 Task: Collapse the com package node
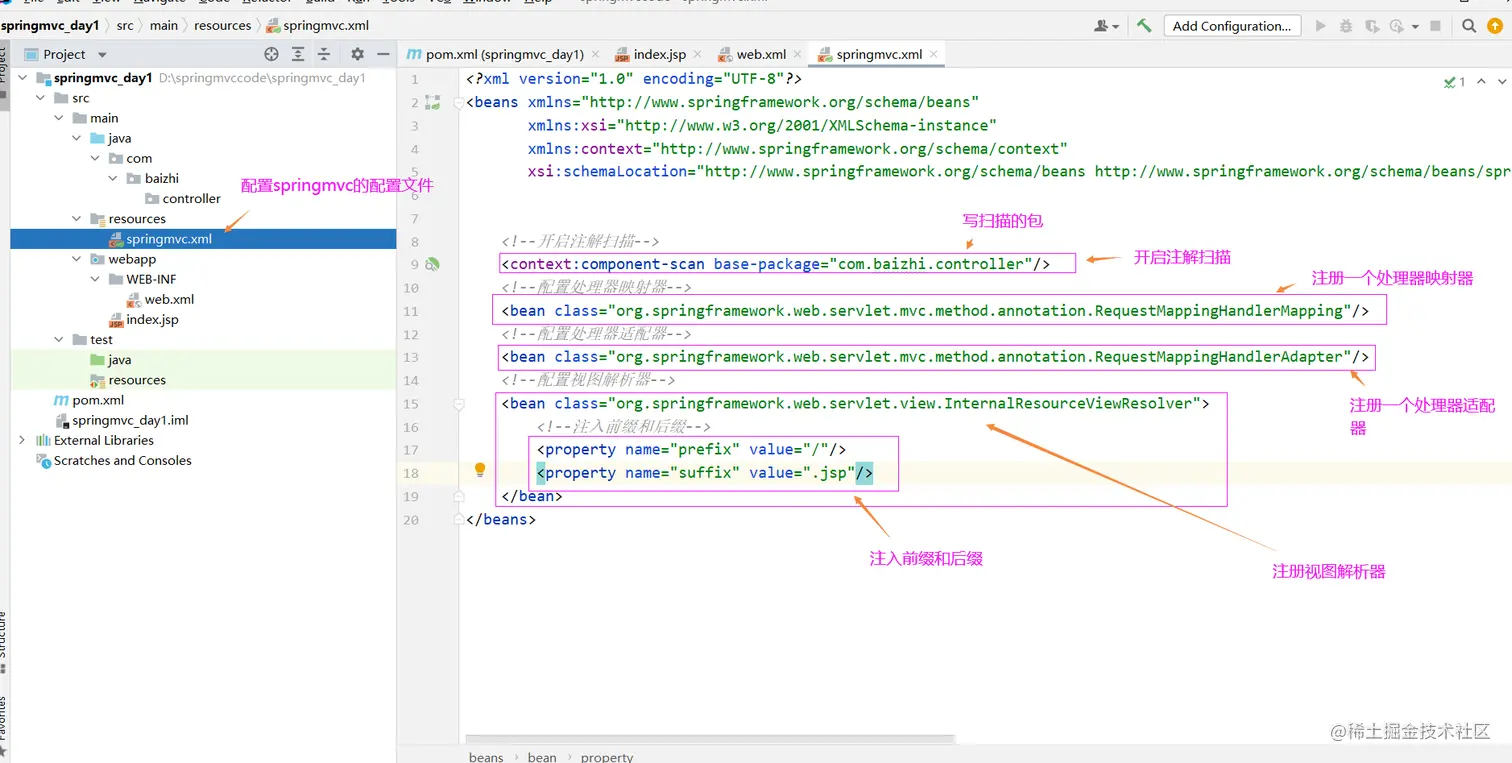pos(95,158)
